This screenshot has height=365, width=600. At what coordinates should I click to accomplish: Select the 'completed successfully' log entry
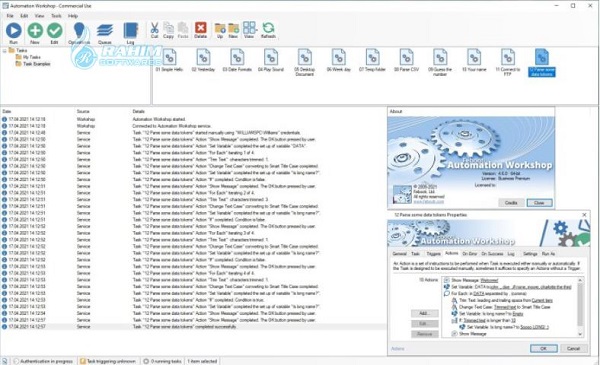click(x=193, y=327)
